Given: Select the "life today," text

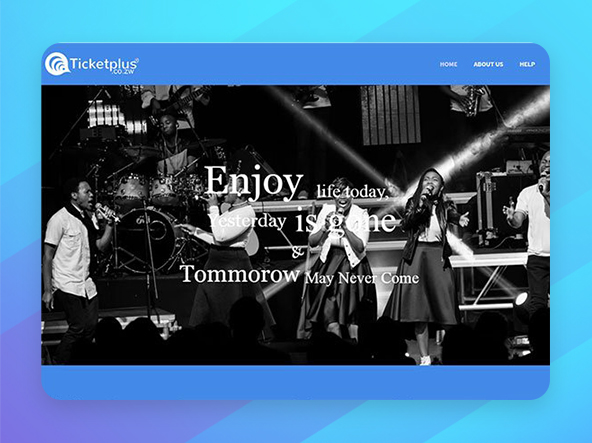Looking at the screenshot, I should pyautogui.click(x=352, y=191).
